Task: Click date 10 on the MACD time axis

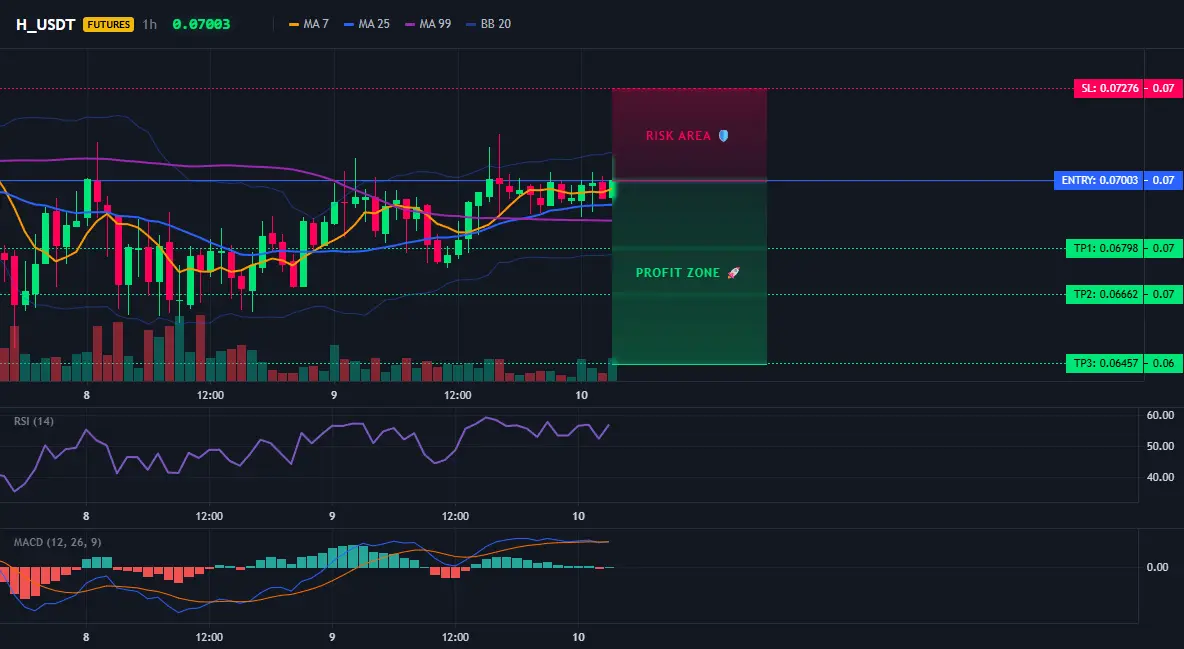Action: (578, 637)
